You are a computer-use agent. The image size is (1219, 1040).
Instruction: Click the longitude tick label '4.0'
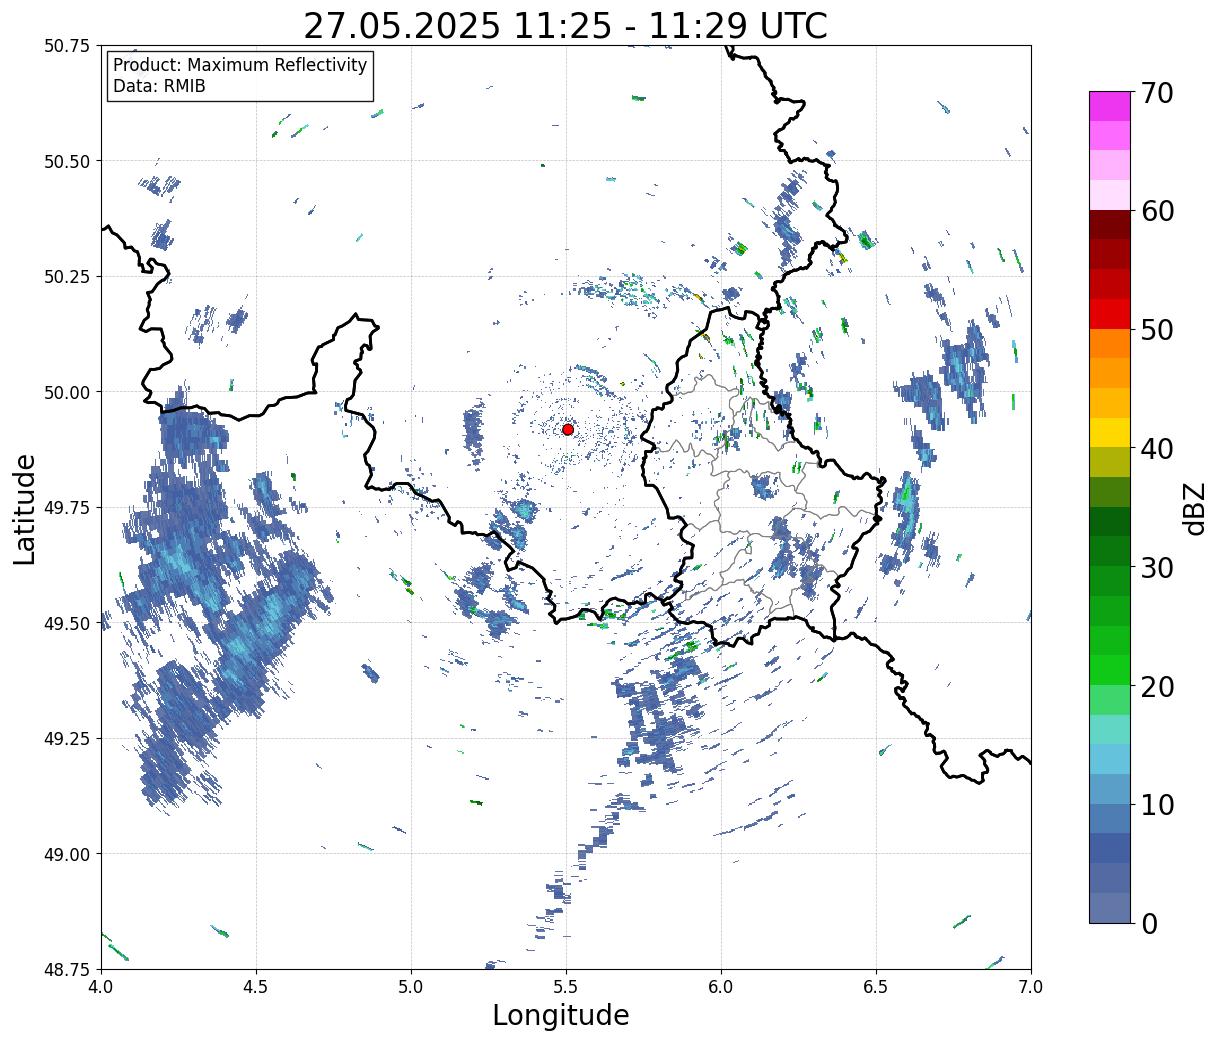[x=101, y=986]
